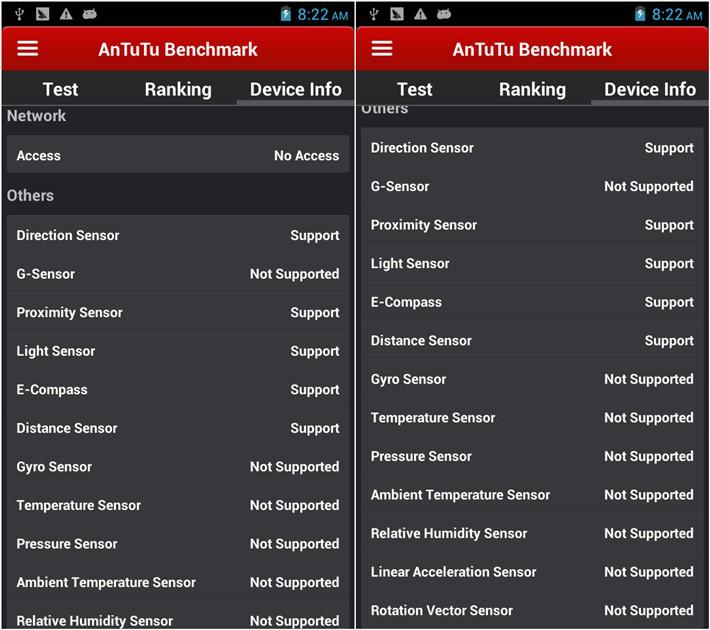Tap no-SIM icon in left status bar
The height and width of the screenshot is (630, 710).
(x=43, y=14)
